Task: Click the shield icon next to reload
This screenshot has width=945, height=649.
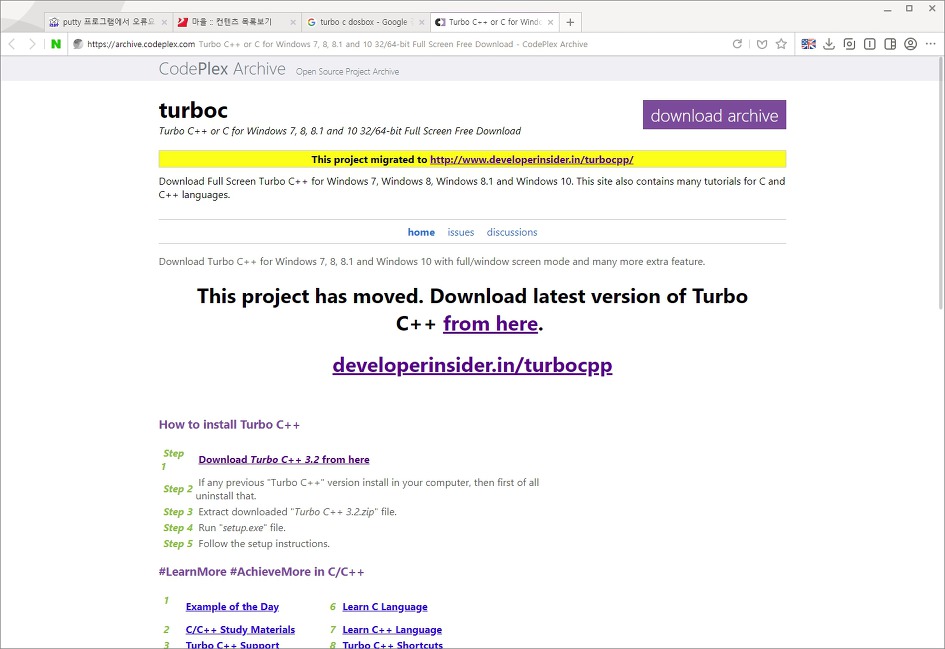Action: 762,44
